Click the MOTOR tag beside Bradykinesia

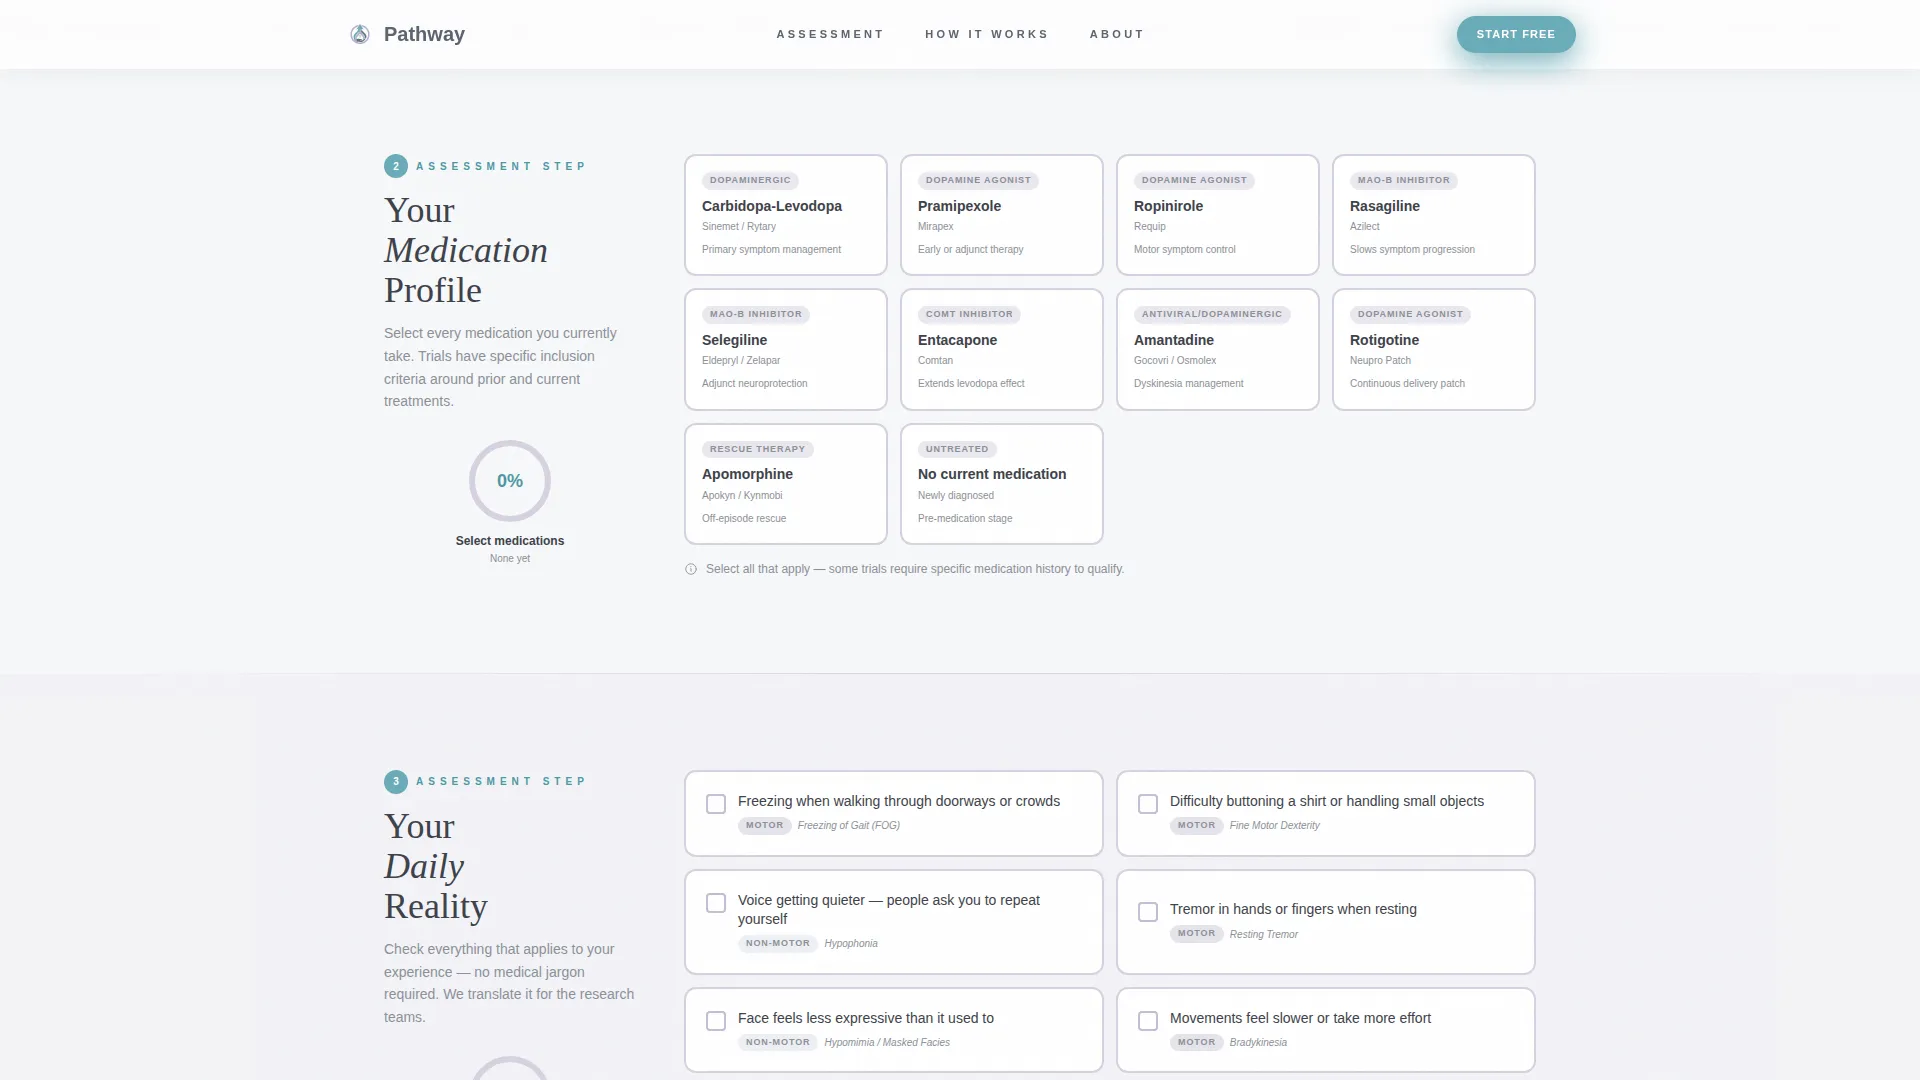coord(1197,1043)
